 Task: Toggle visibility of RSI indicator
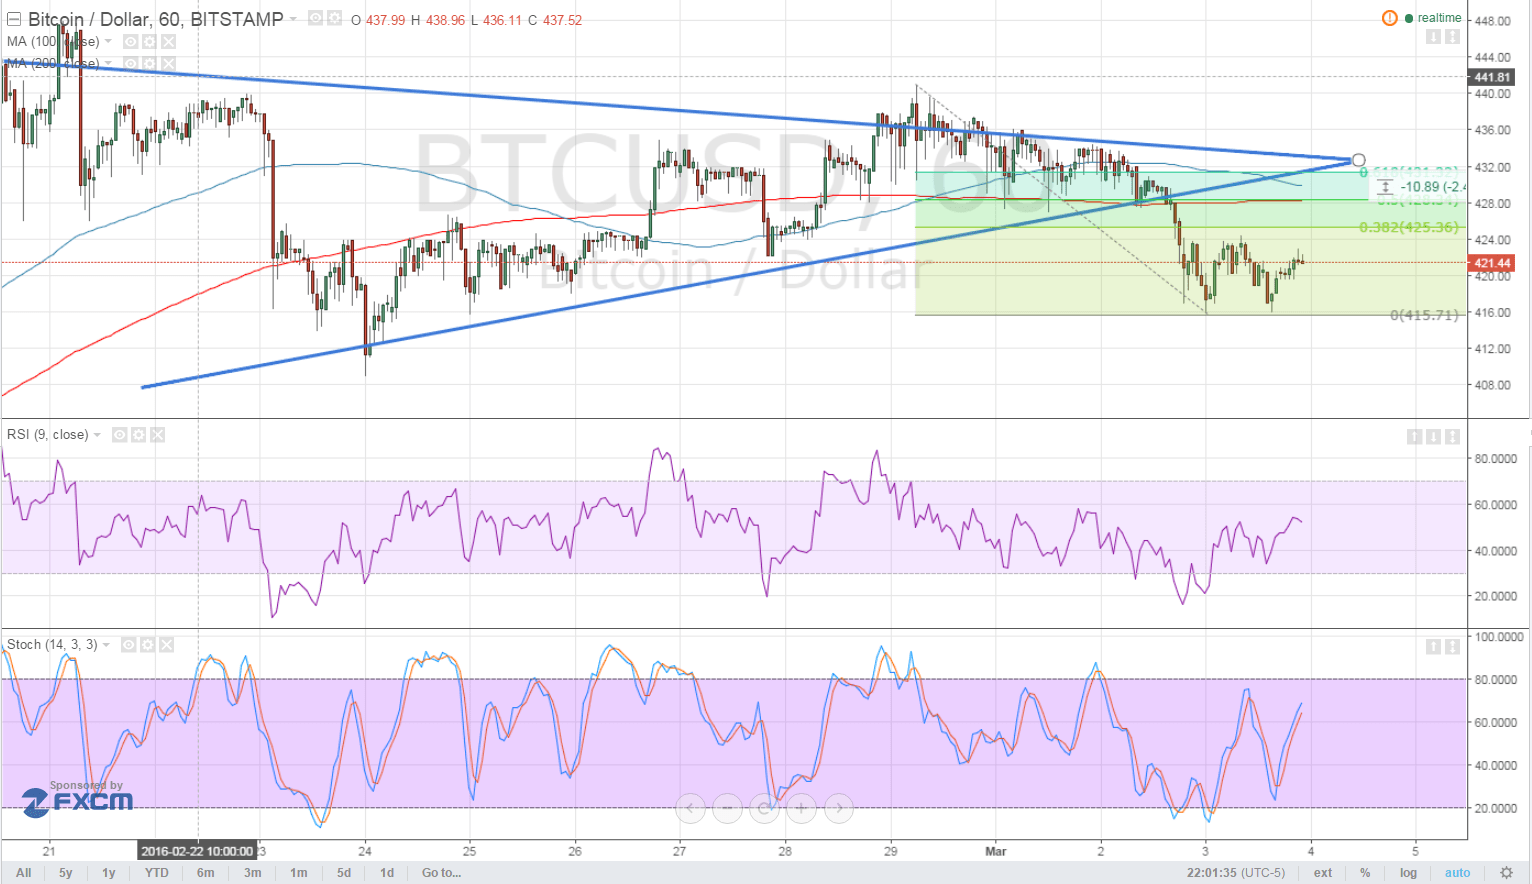[120, 435]
